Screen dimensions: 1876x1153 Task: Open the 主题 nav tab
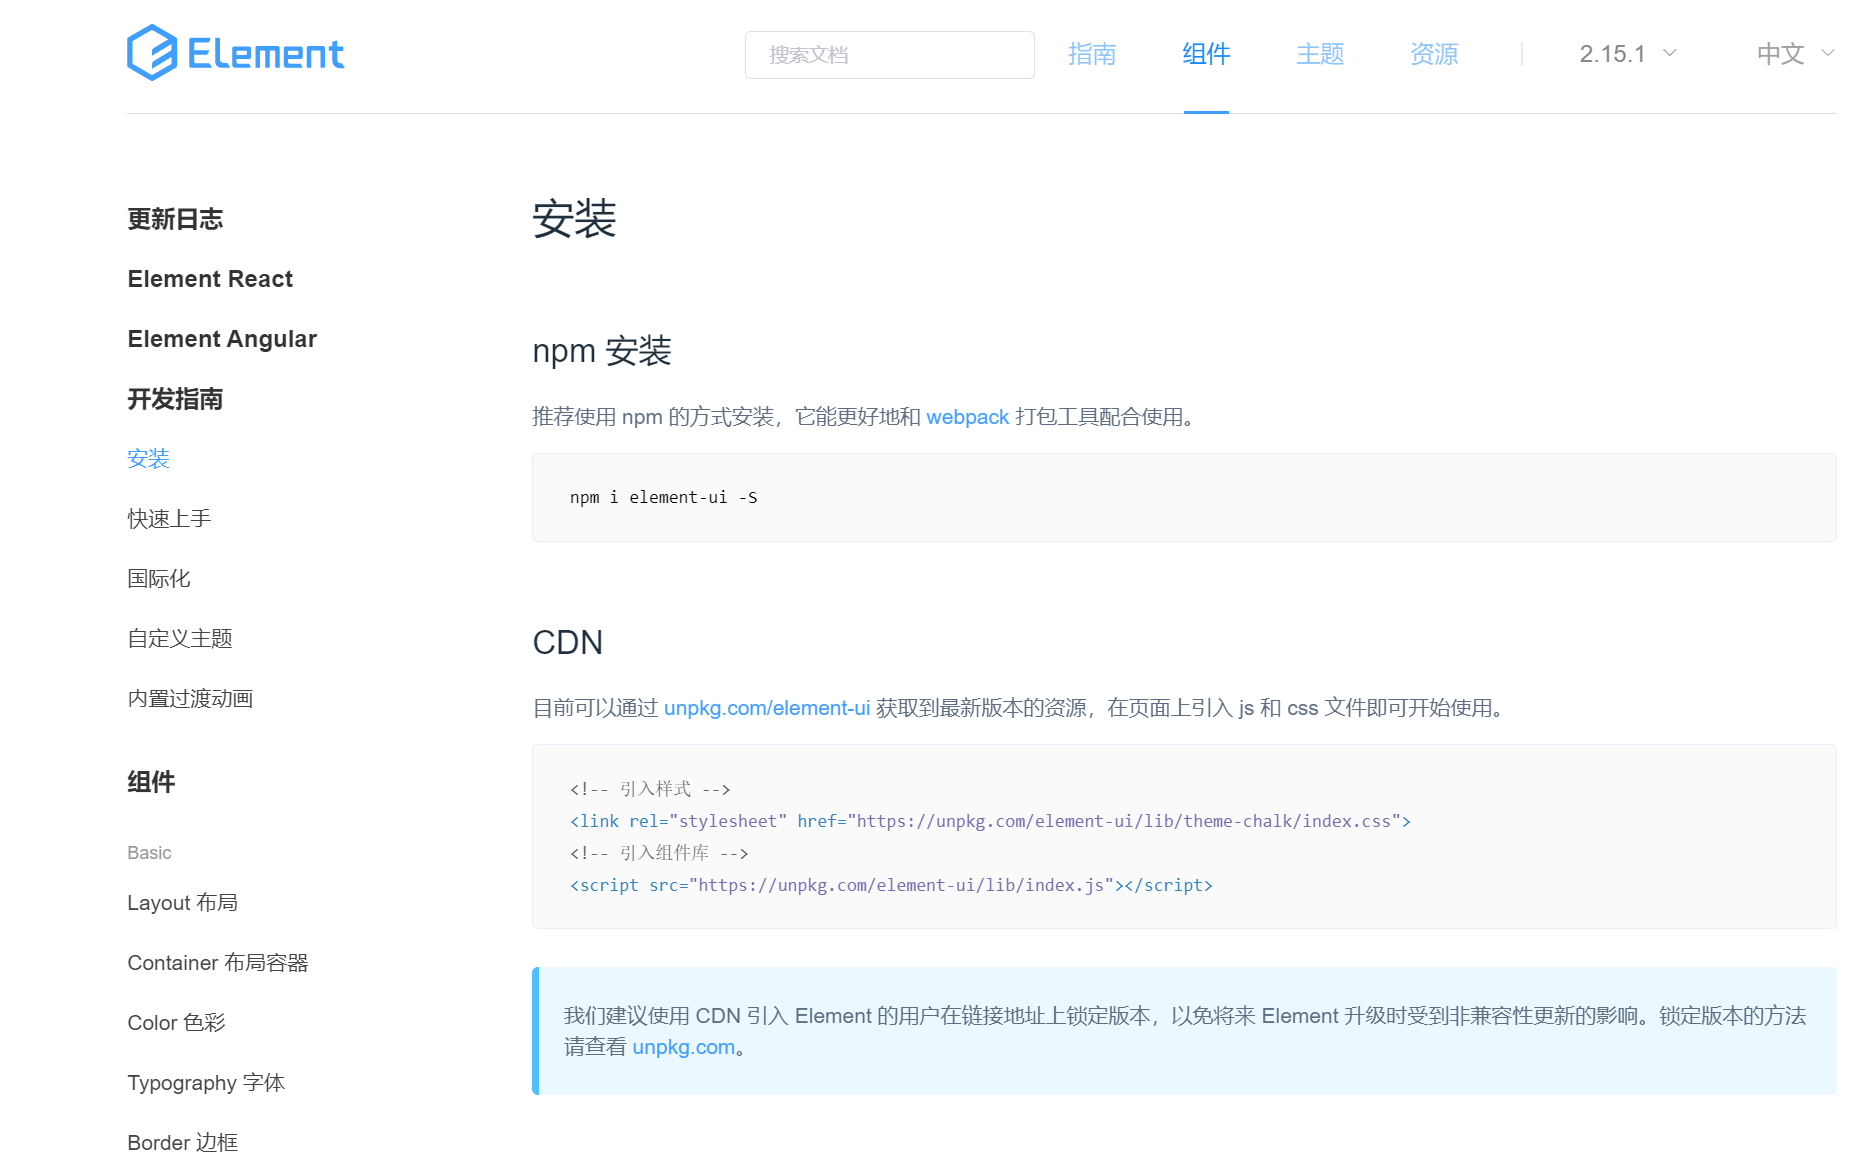tap(1320, 54)
